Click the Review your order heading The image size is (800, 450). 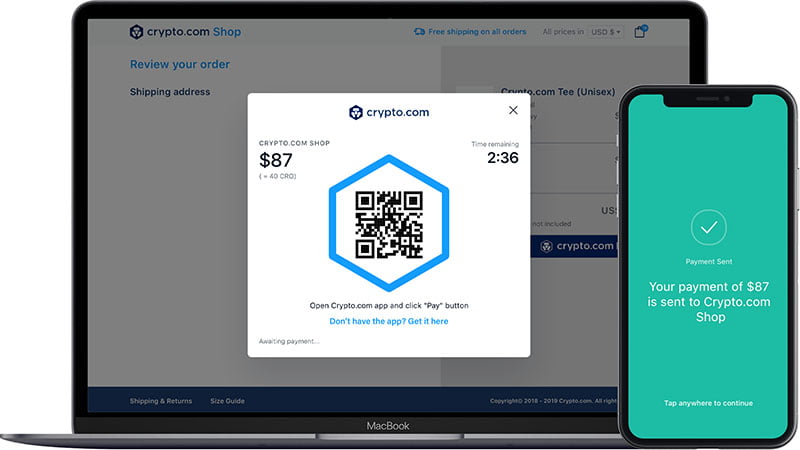pyautogui.click(x=180, y=64)
